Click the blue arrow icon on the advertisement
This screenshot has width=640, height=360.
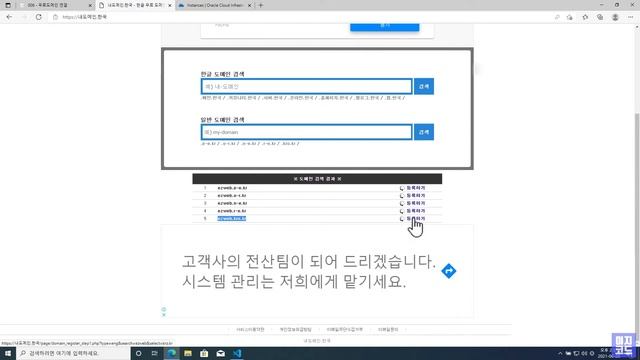pos(449,271)
